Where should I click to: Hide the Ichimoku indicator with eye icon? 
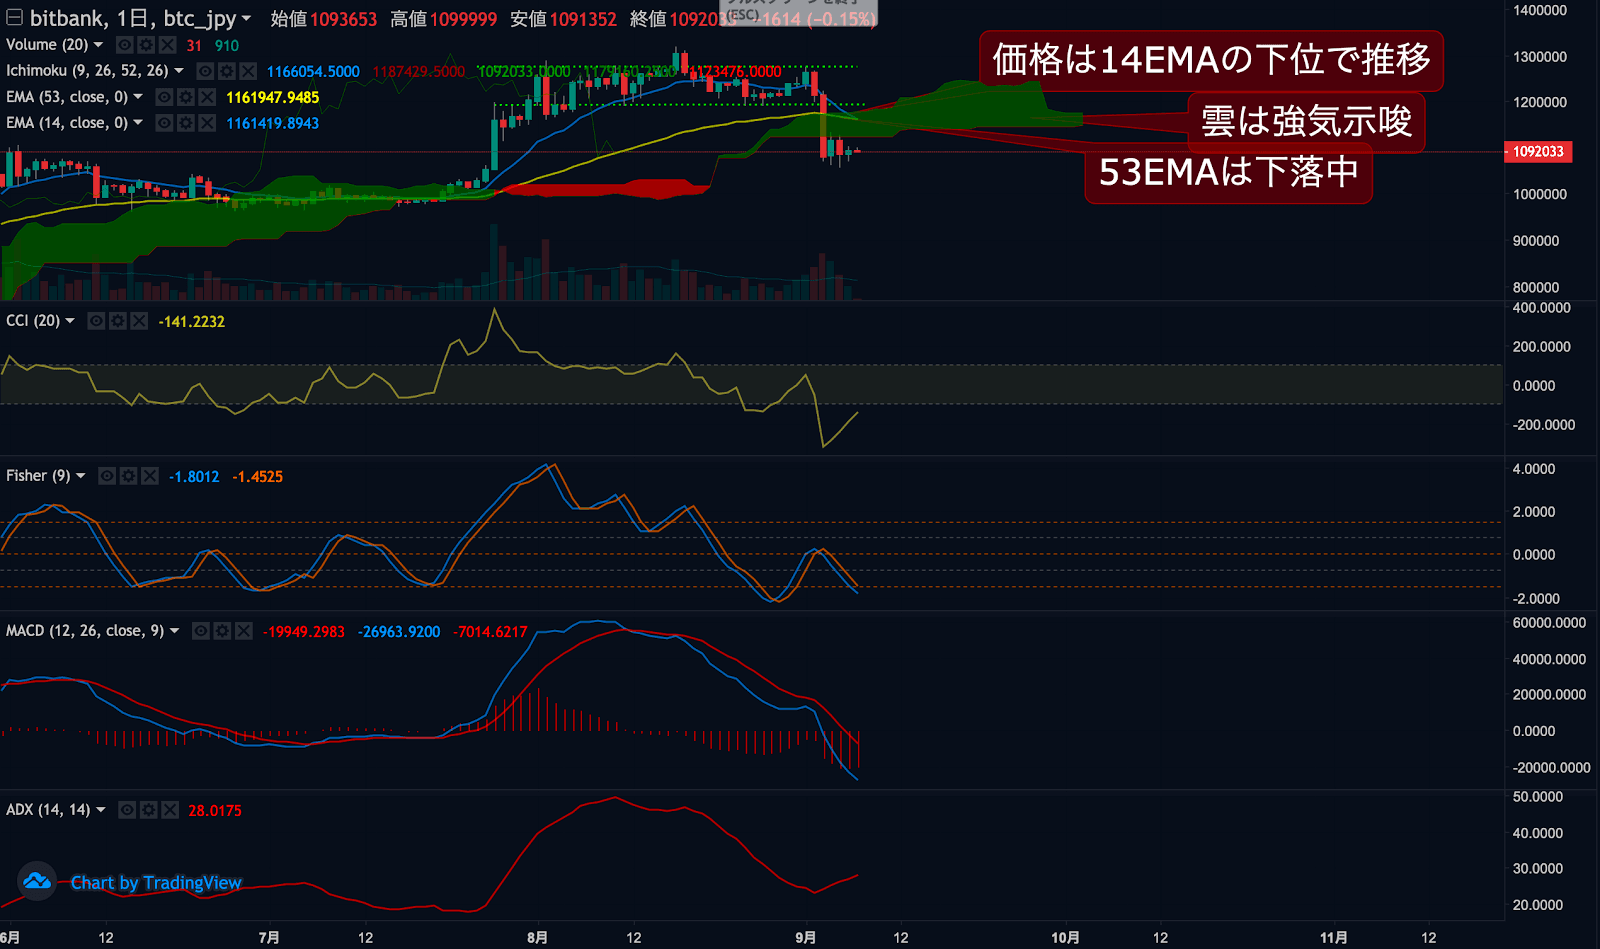pos(205,71)
